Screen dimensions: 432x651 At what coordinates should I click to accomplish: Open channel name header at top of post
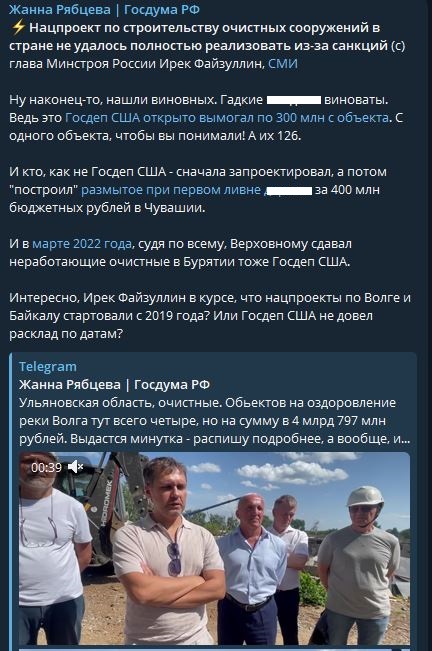click(104, 9)
